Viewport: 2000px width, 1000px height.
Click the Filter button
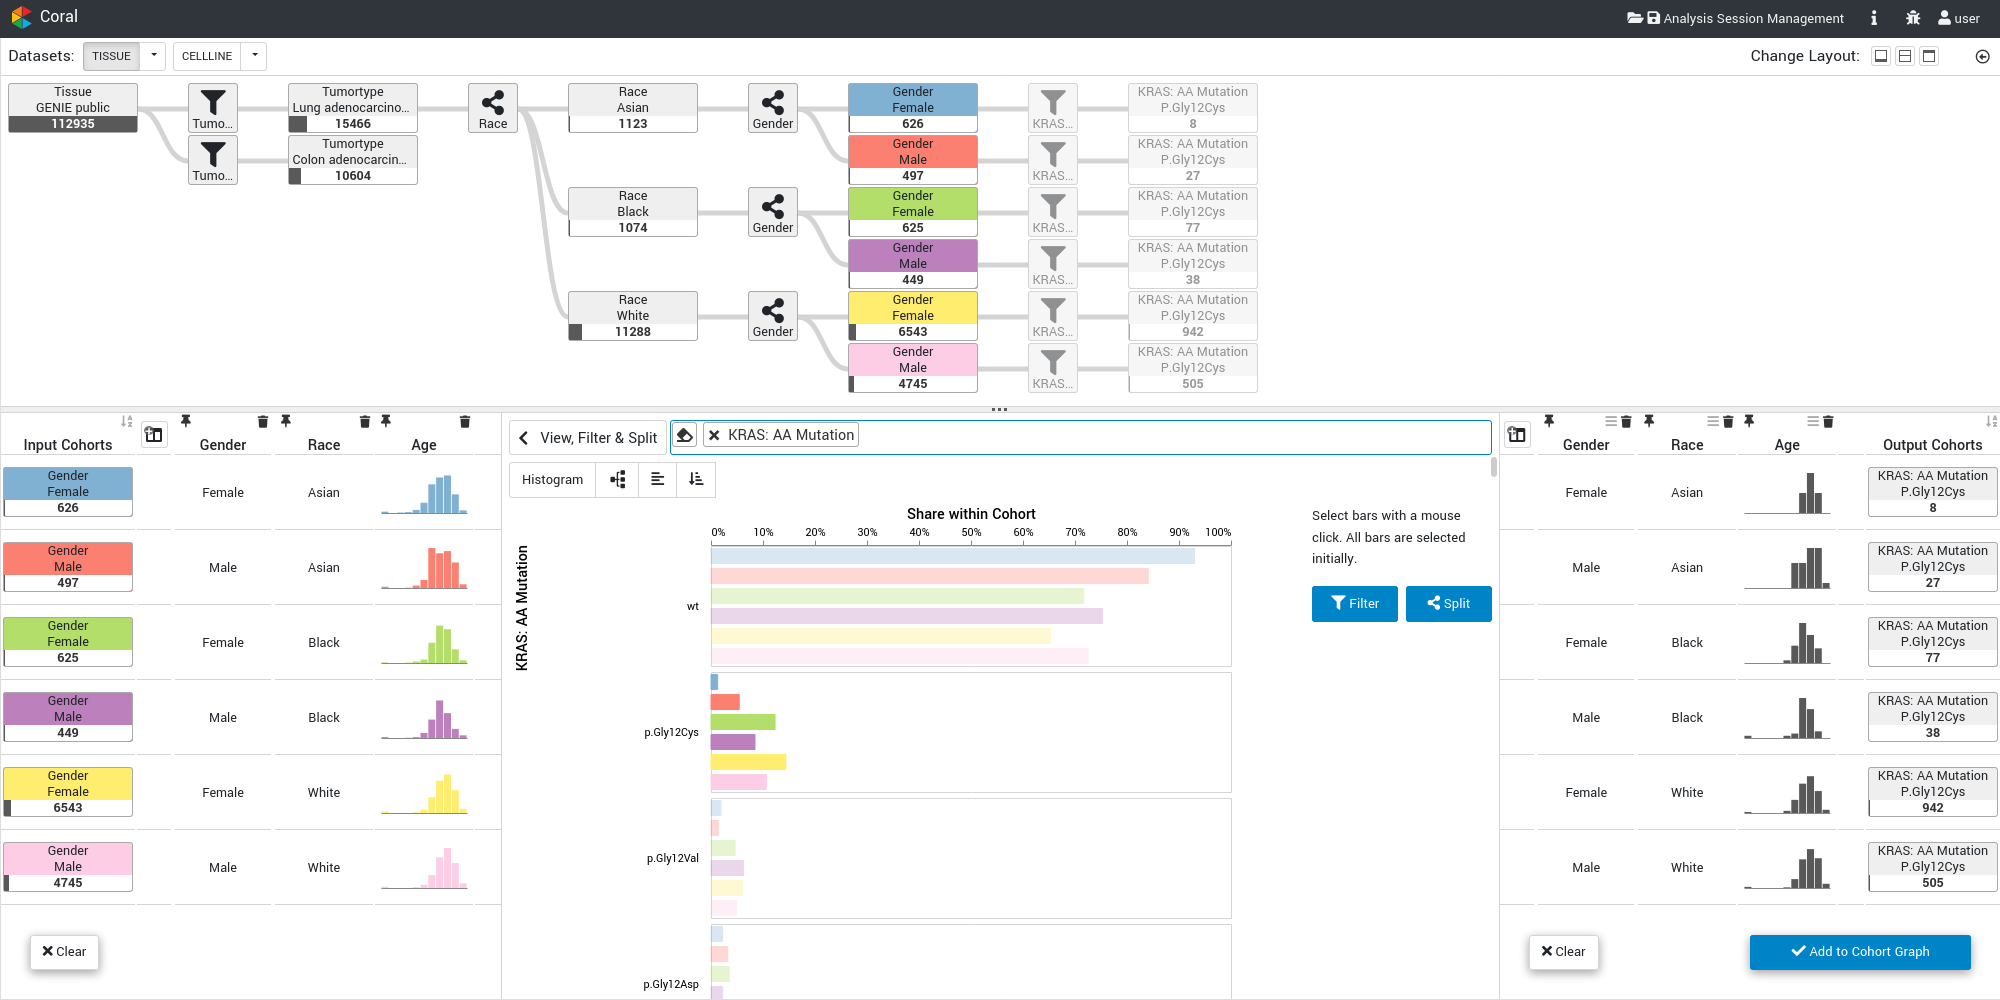[1355, 604]
